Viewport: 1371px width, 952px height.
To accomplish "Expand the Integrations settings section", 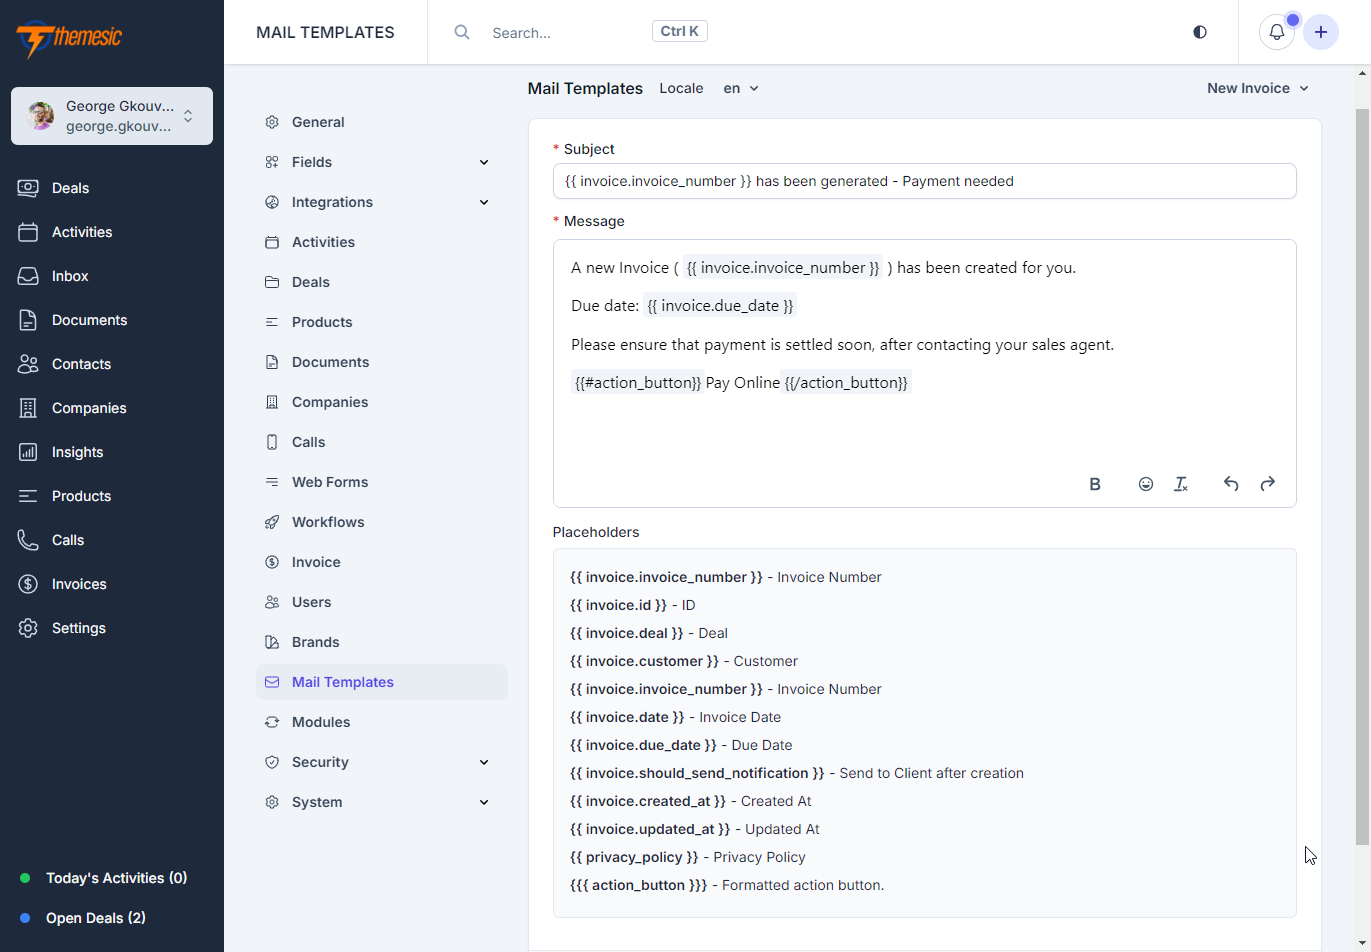I will [381, 202].
